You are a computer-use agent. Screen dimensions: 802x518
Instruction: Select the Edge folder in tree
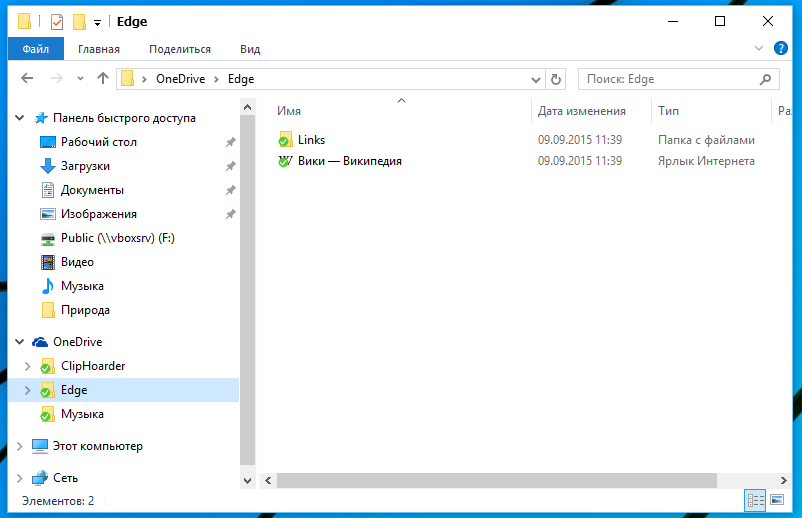pyautogui.click(x=74, y=390)
